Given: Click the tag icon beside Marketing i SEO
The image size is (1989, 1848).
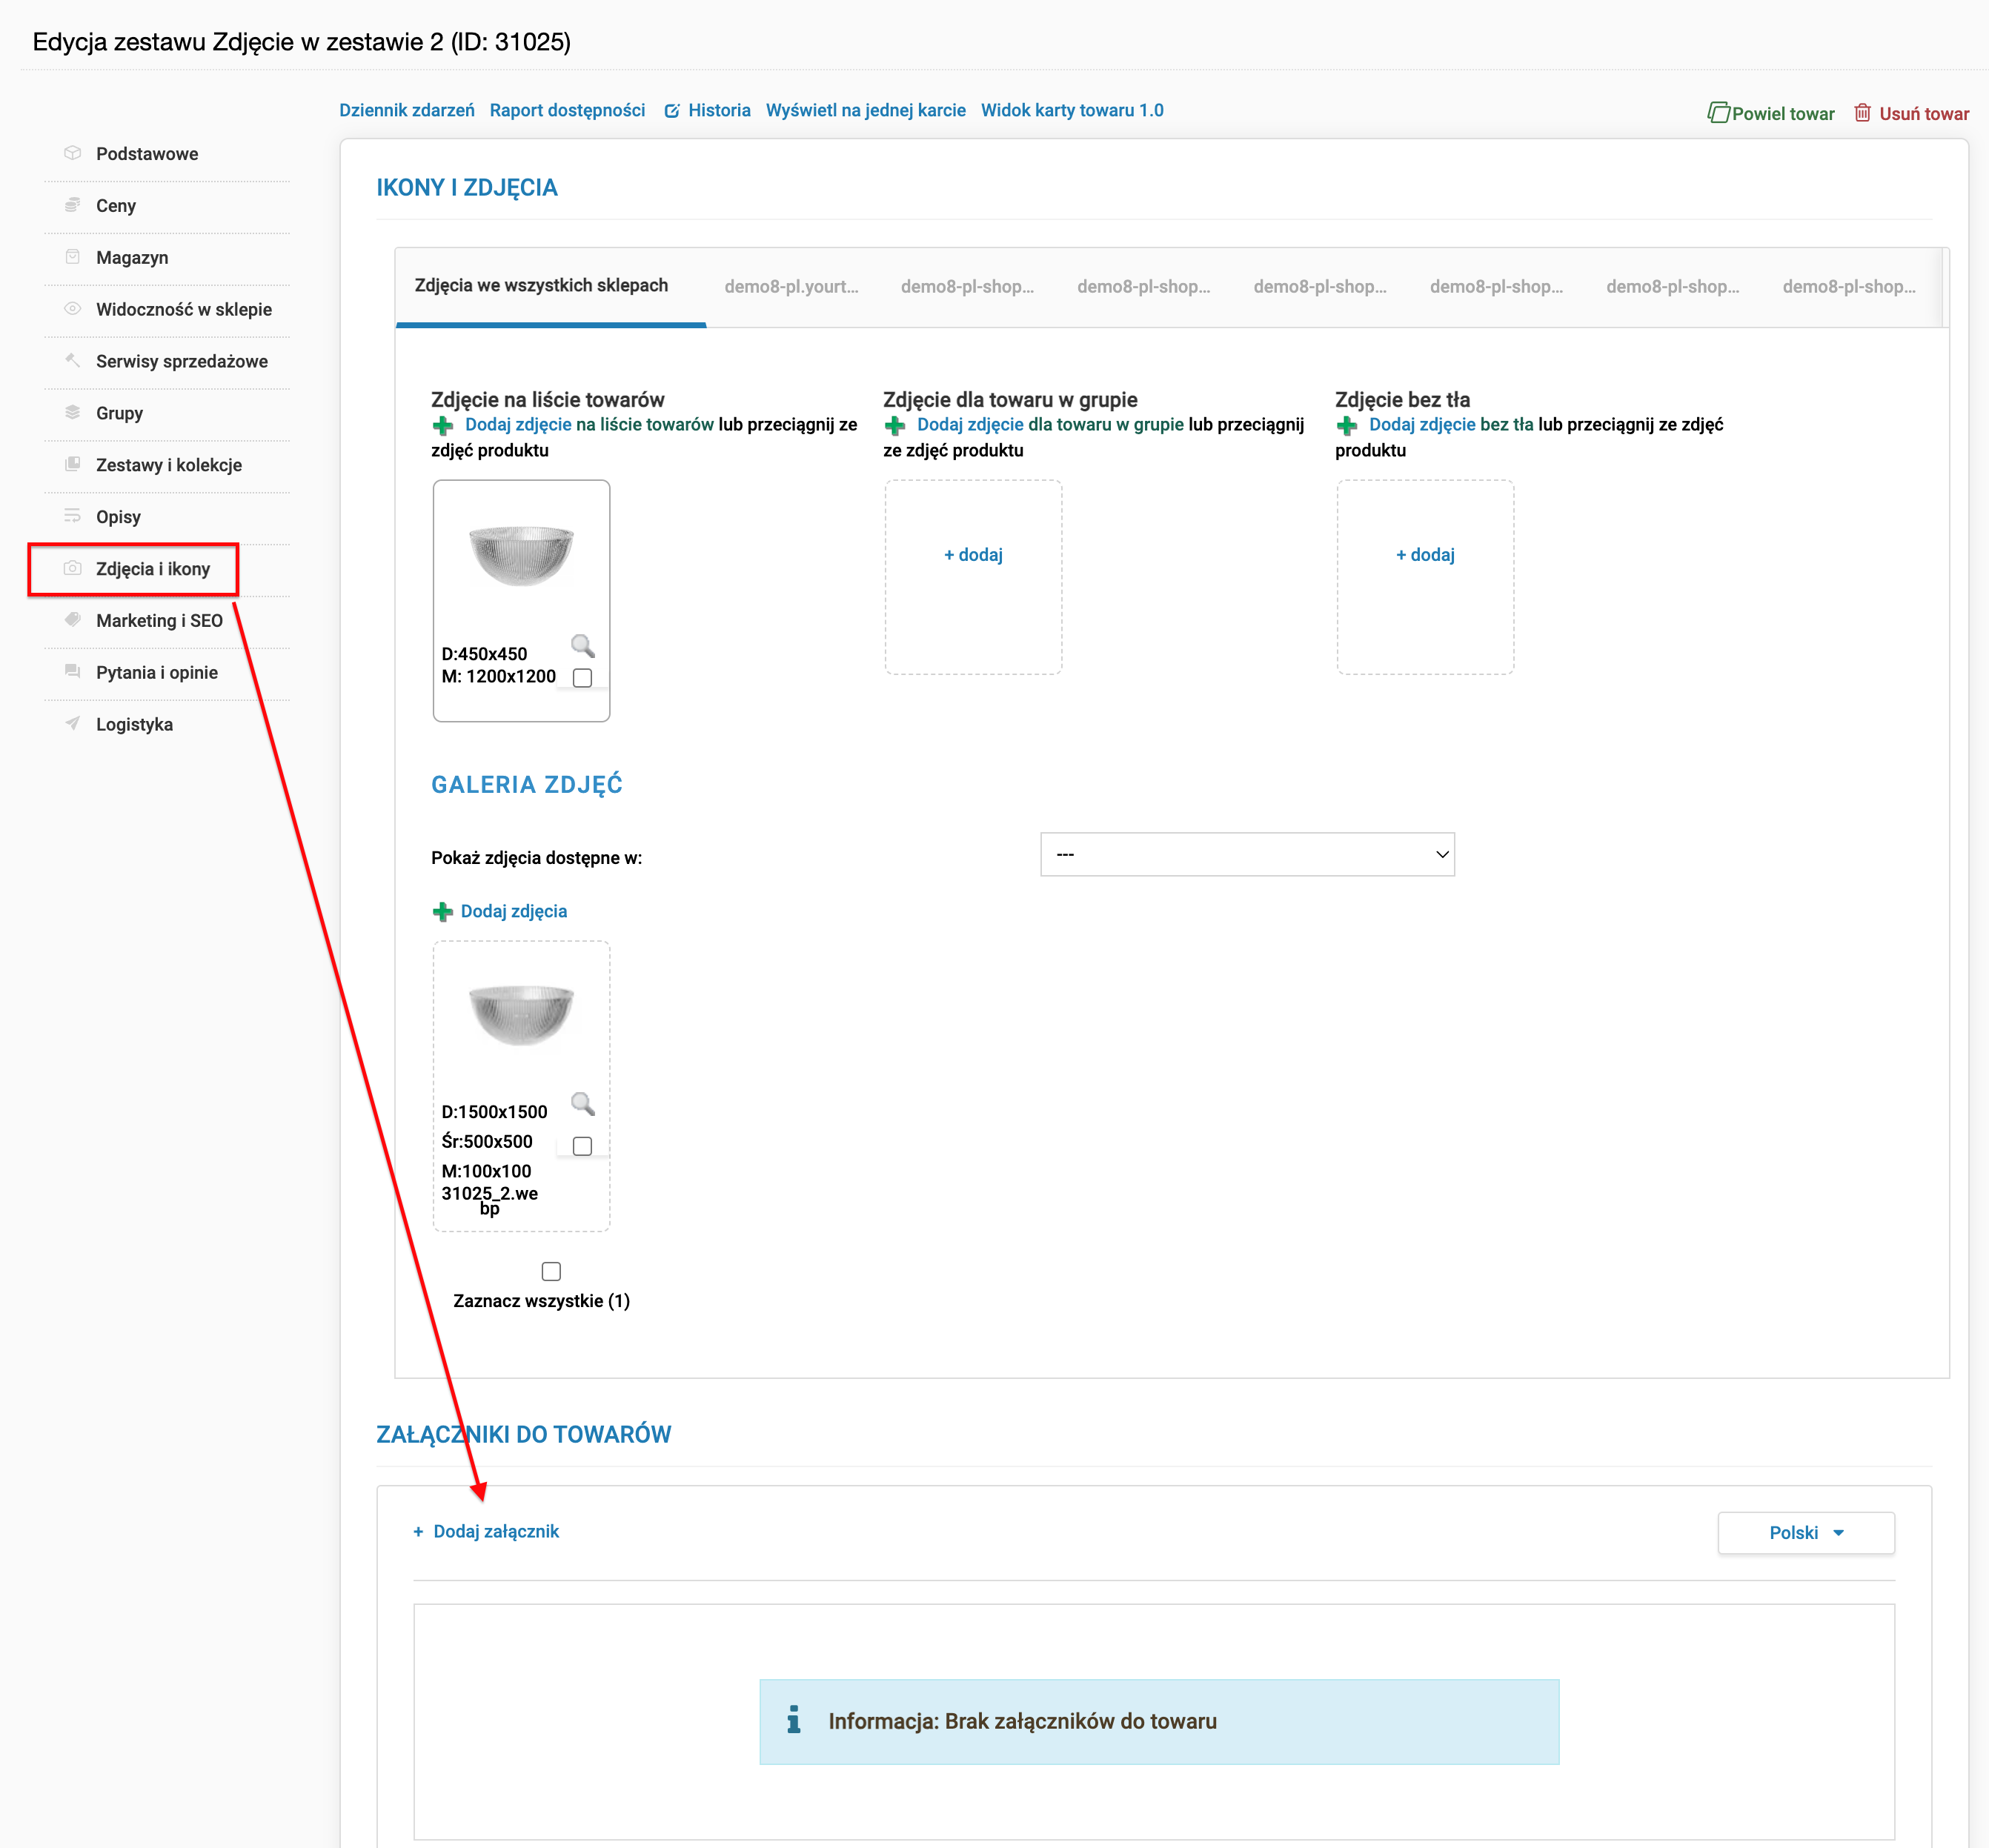Looking at the screenshot, I should 72,619.
